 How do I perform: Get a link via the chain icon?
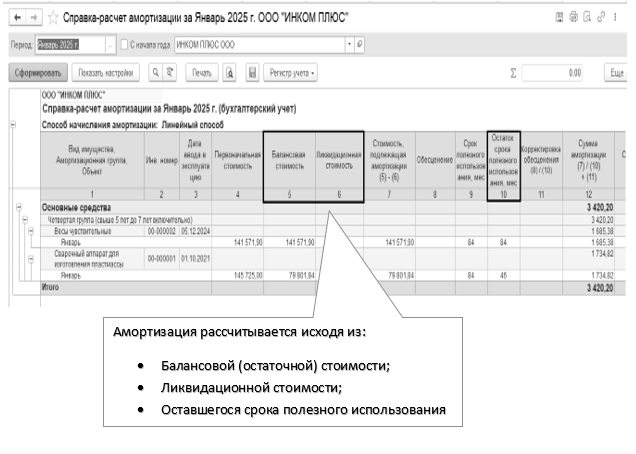pyautogui.click(x=601, y=17)
